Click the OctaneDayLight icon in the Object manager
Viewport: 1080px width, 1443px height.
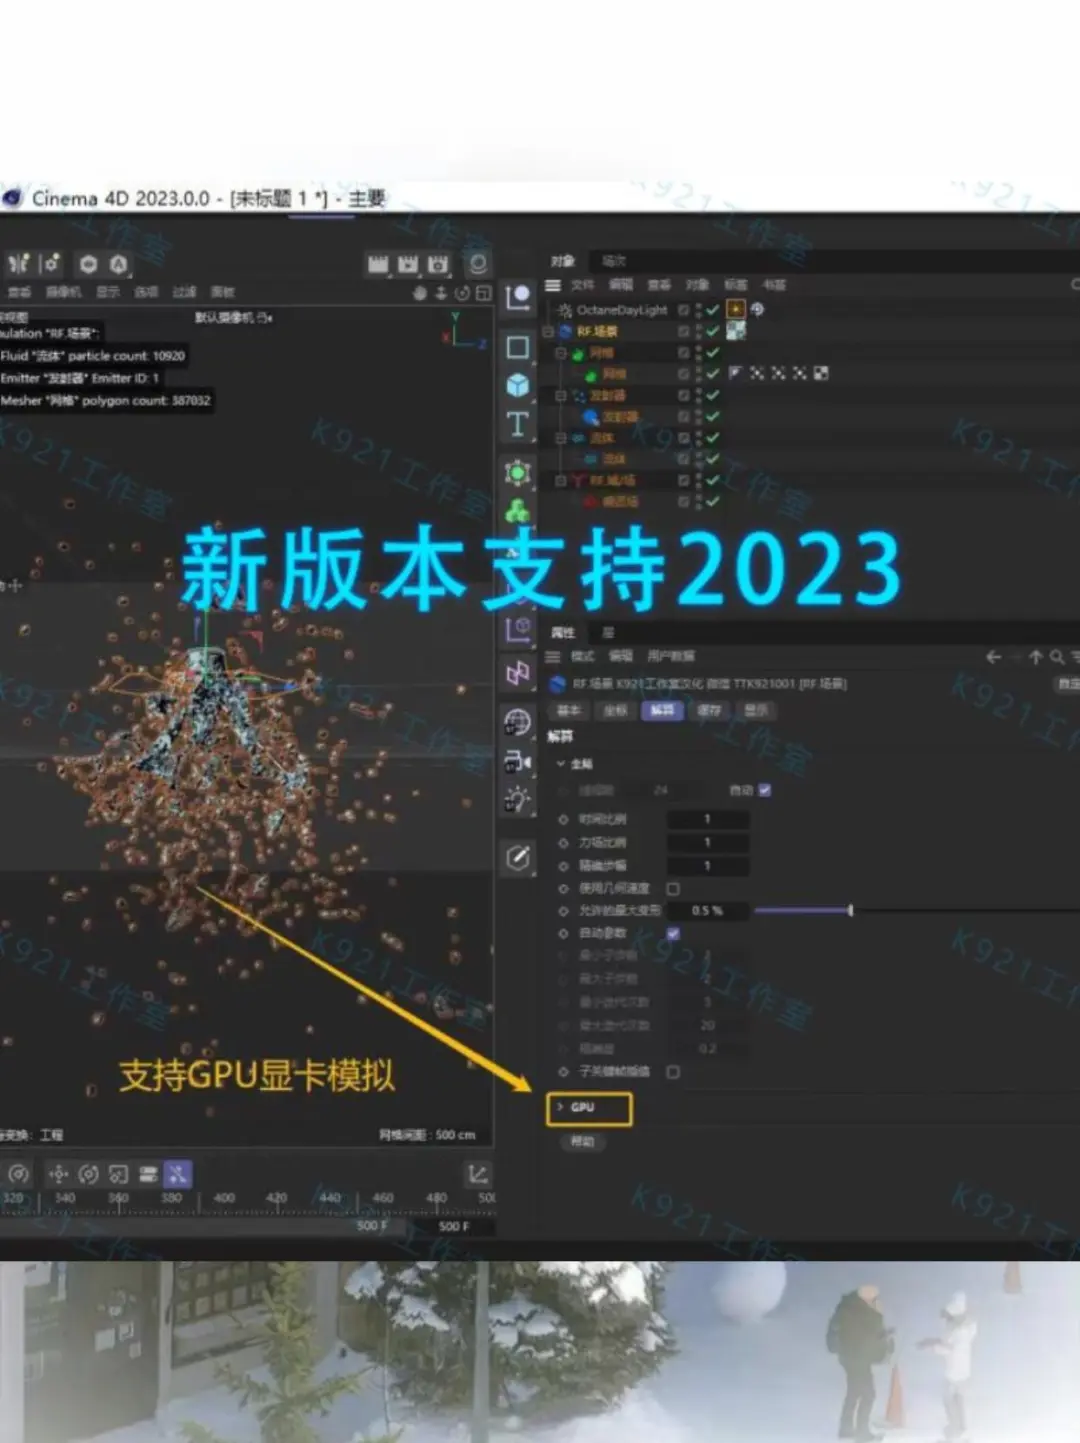click(x=564, y=310)
